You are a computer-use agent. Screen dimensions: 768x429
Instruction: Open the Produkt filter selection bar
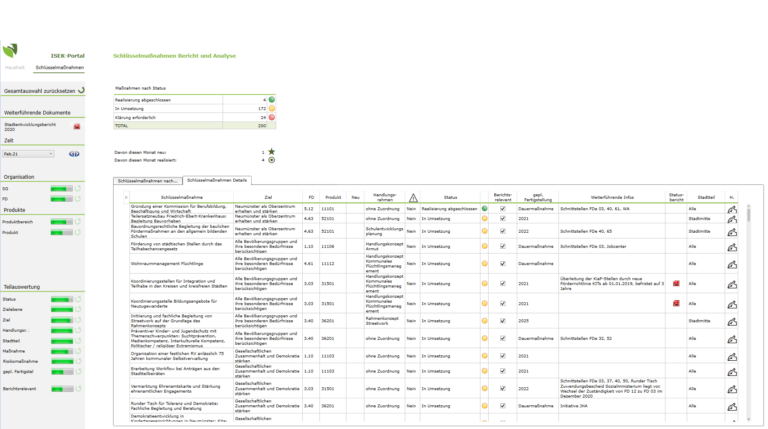pyautogui.click(x=62, y=232)
